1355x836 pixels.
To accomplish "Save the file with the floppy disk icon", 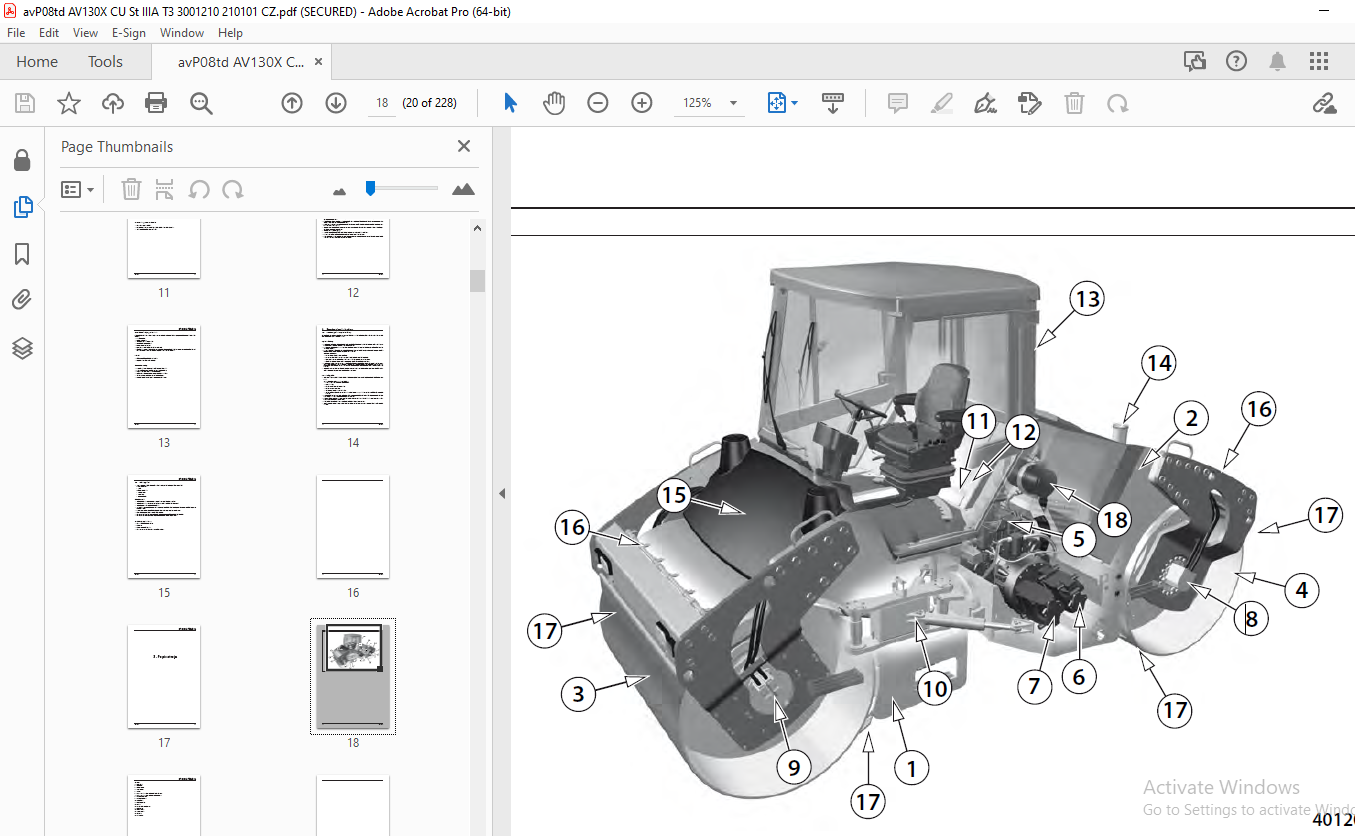I will pyautogui.click(x=25, y=103).
